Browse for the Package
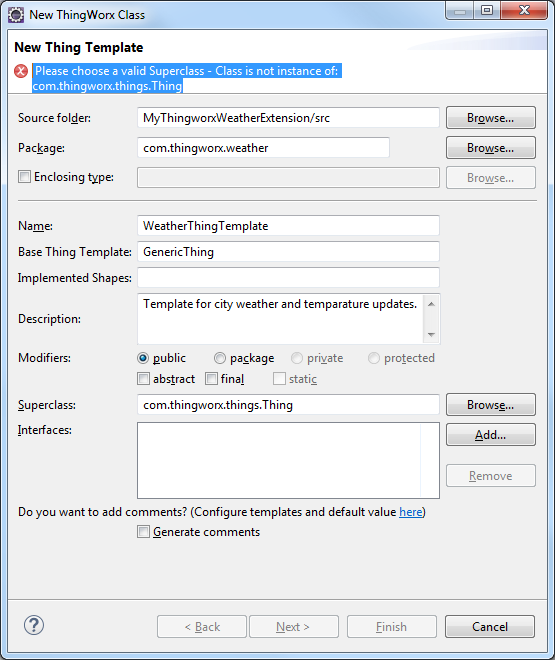 coord(491,148)
